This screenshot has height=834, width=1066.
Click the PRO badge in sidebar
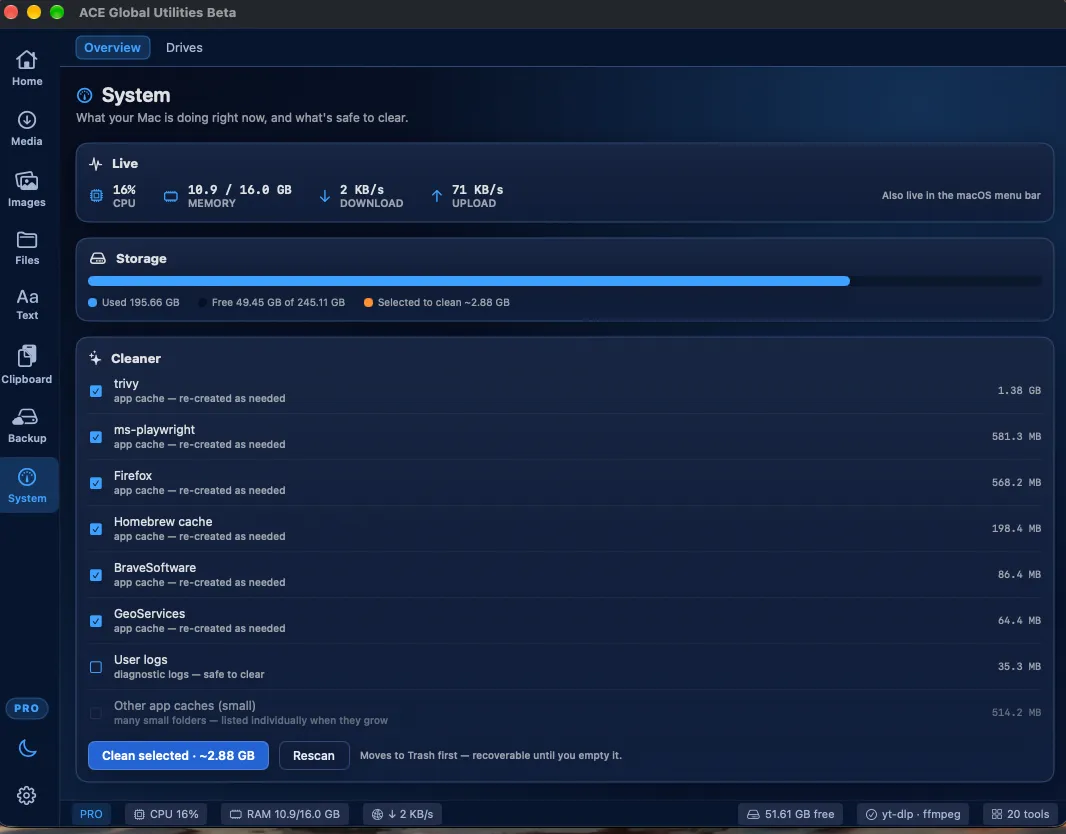27,708
